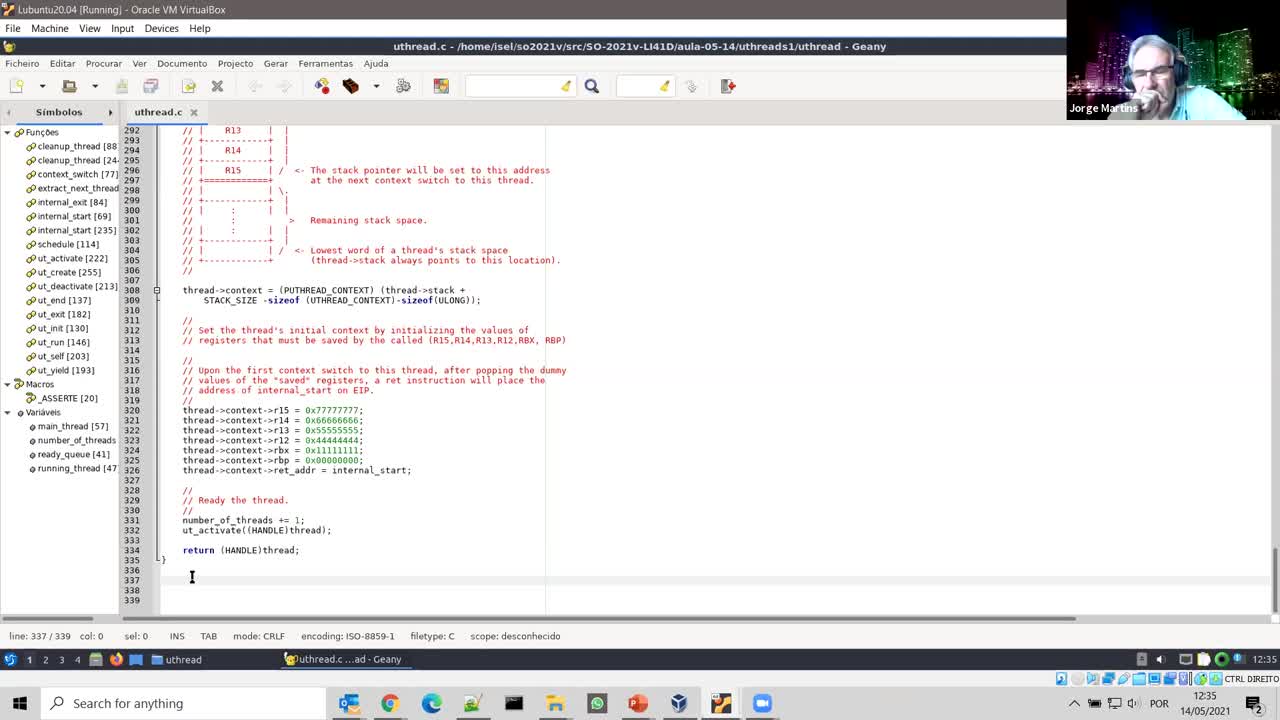Select the main_thread [57] variable

[x=72, y=426]
